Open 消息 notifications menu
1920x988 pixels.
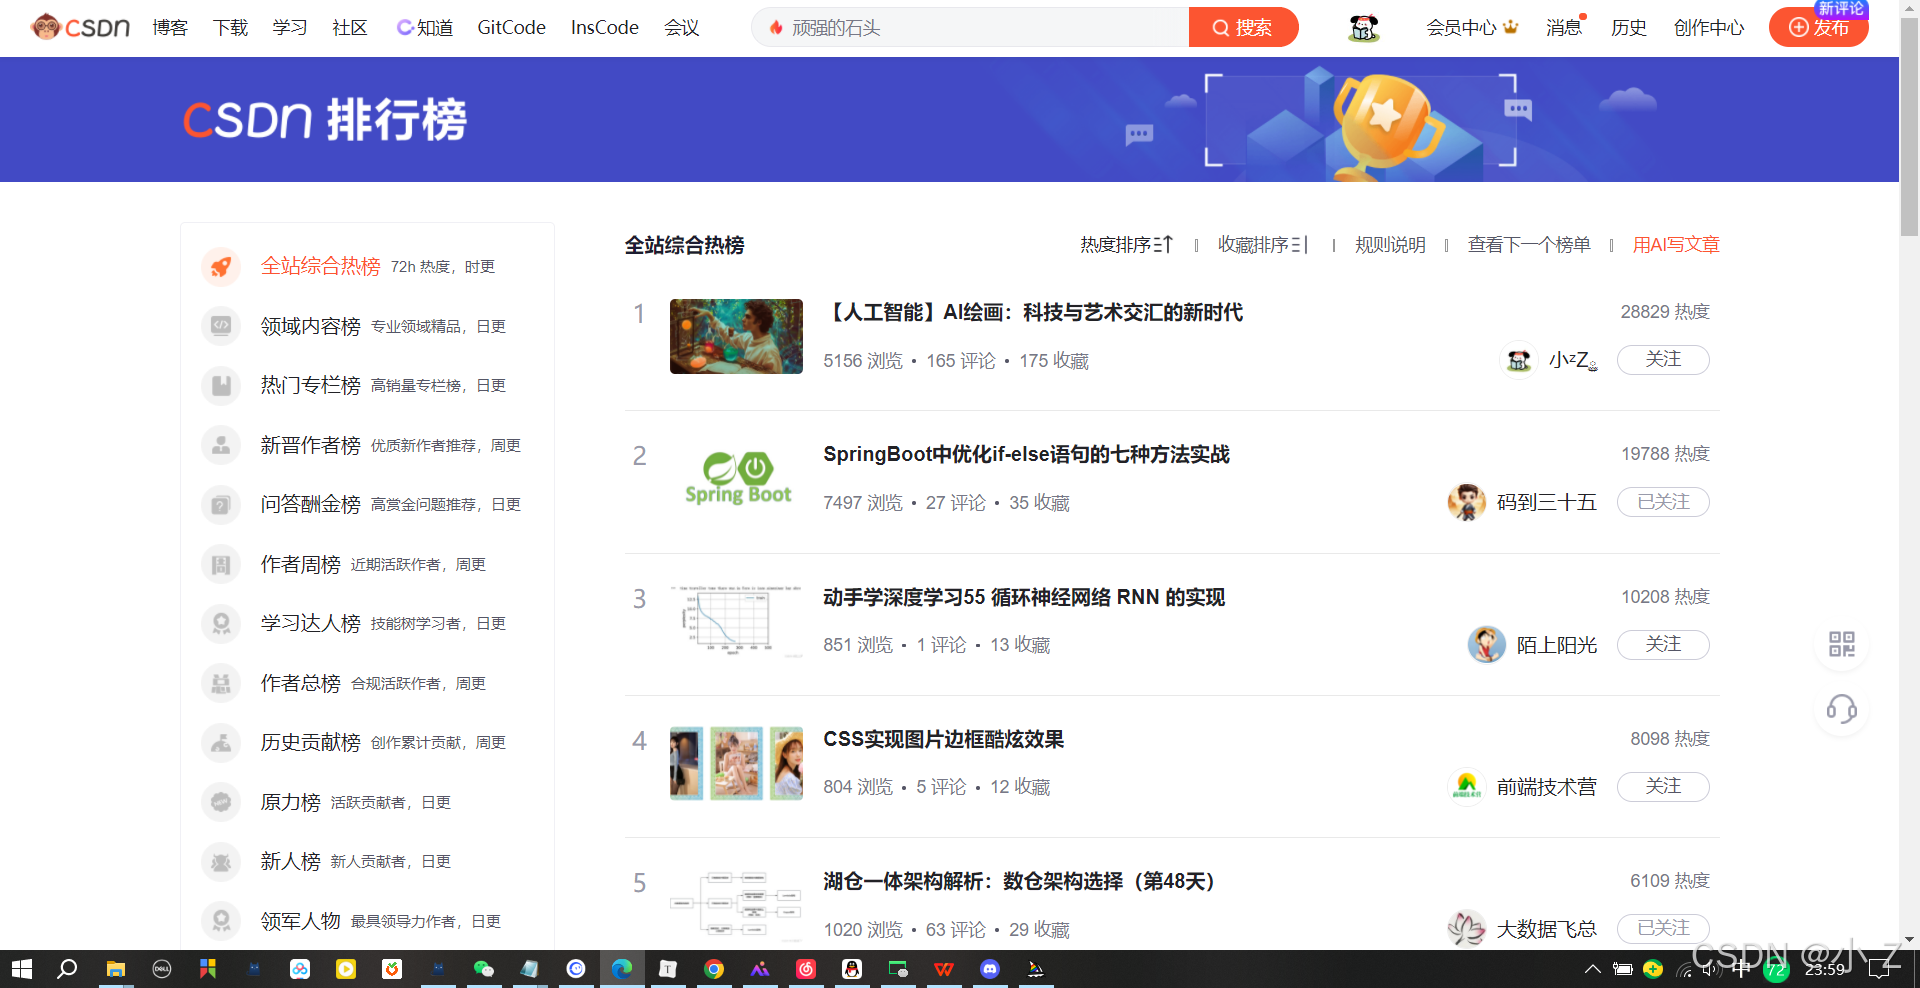[x=1564, y=28]
